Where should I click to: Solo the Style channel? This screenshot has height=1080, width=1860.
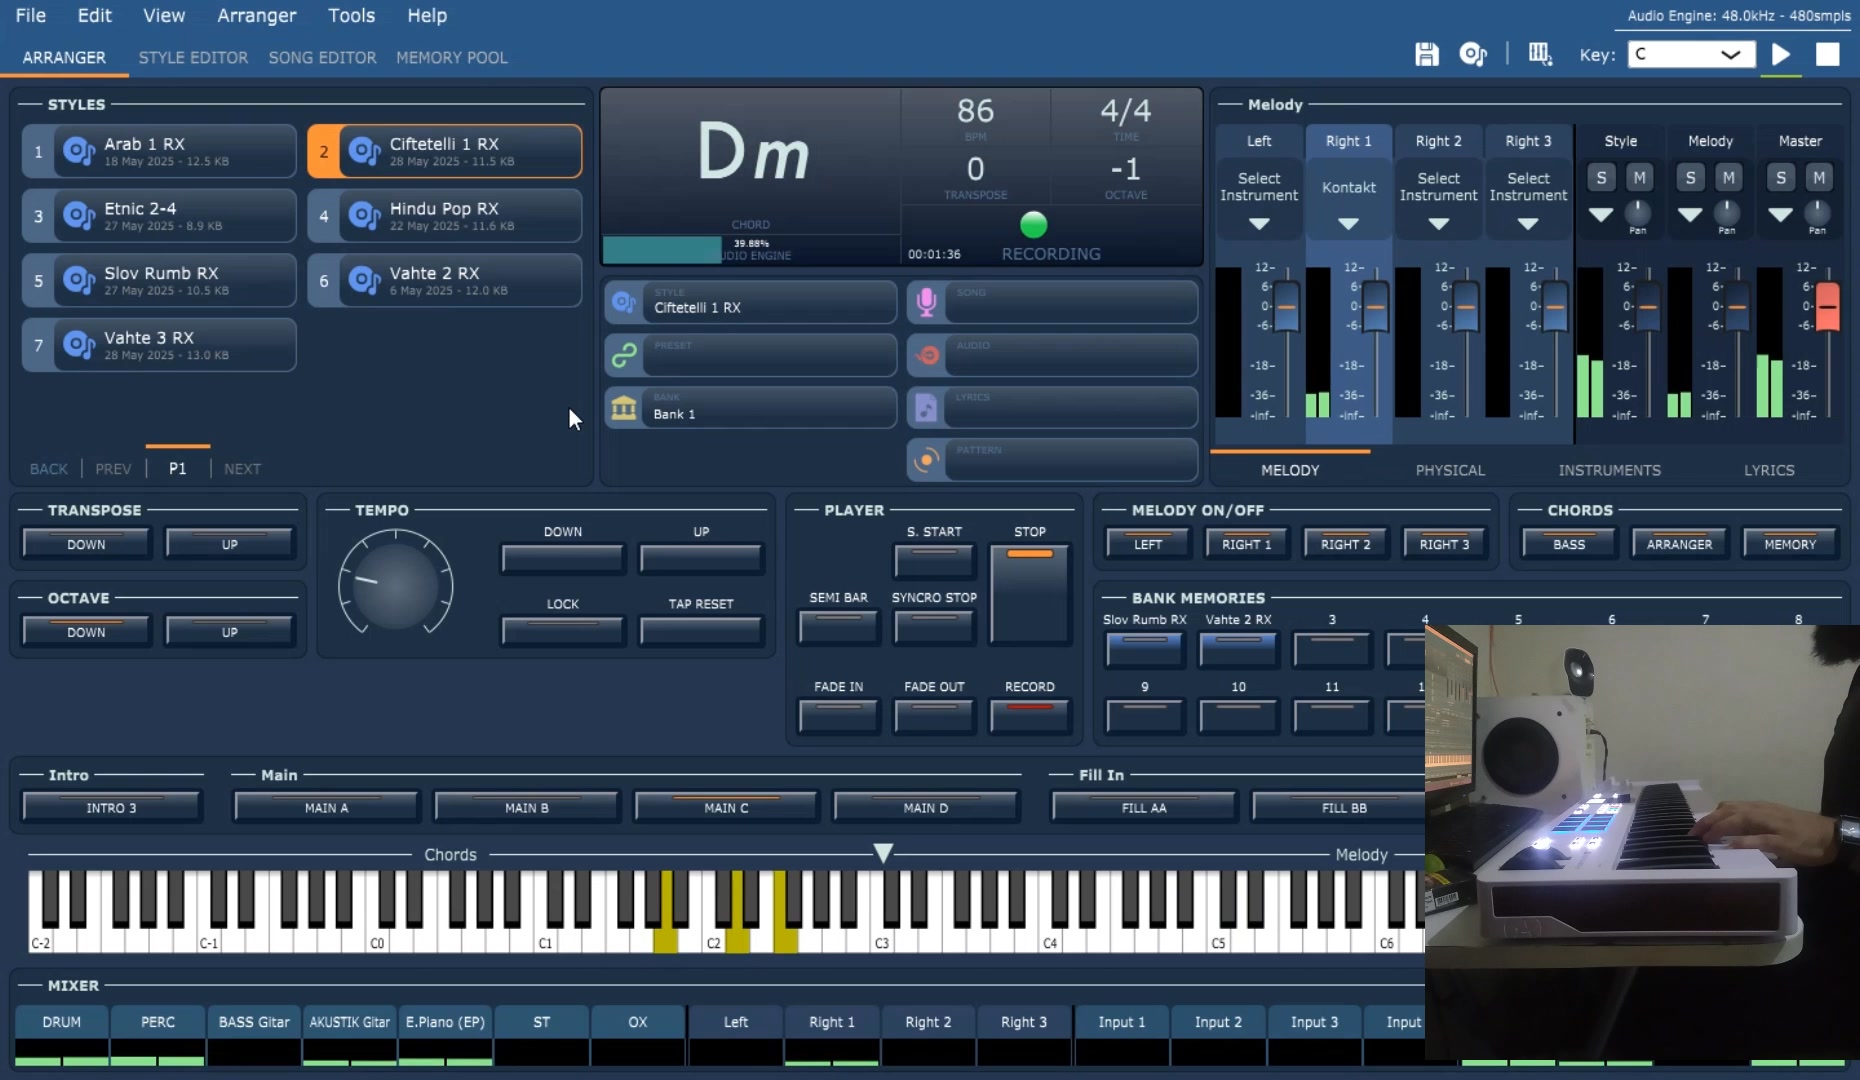point(1601,178)
